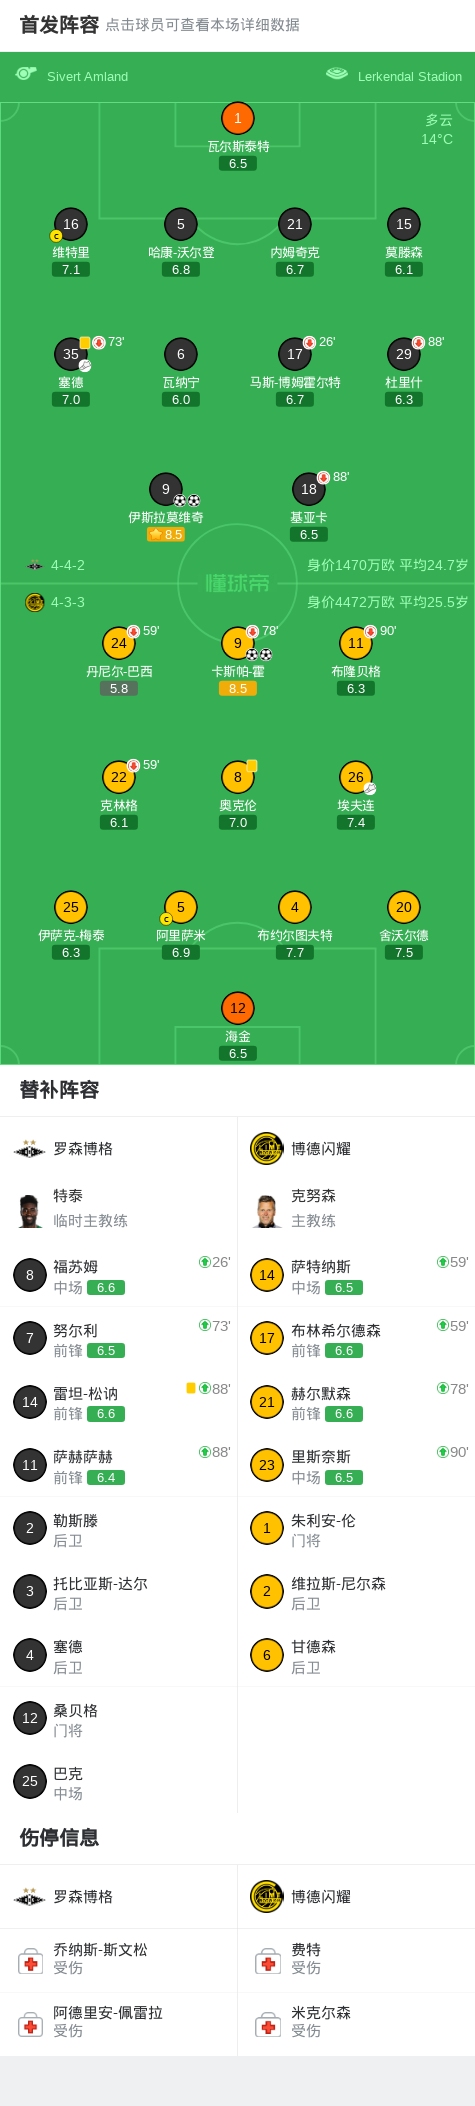
Task: Open injured player 费特 entry
Action: (x=356, y=1960)
